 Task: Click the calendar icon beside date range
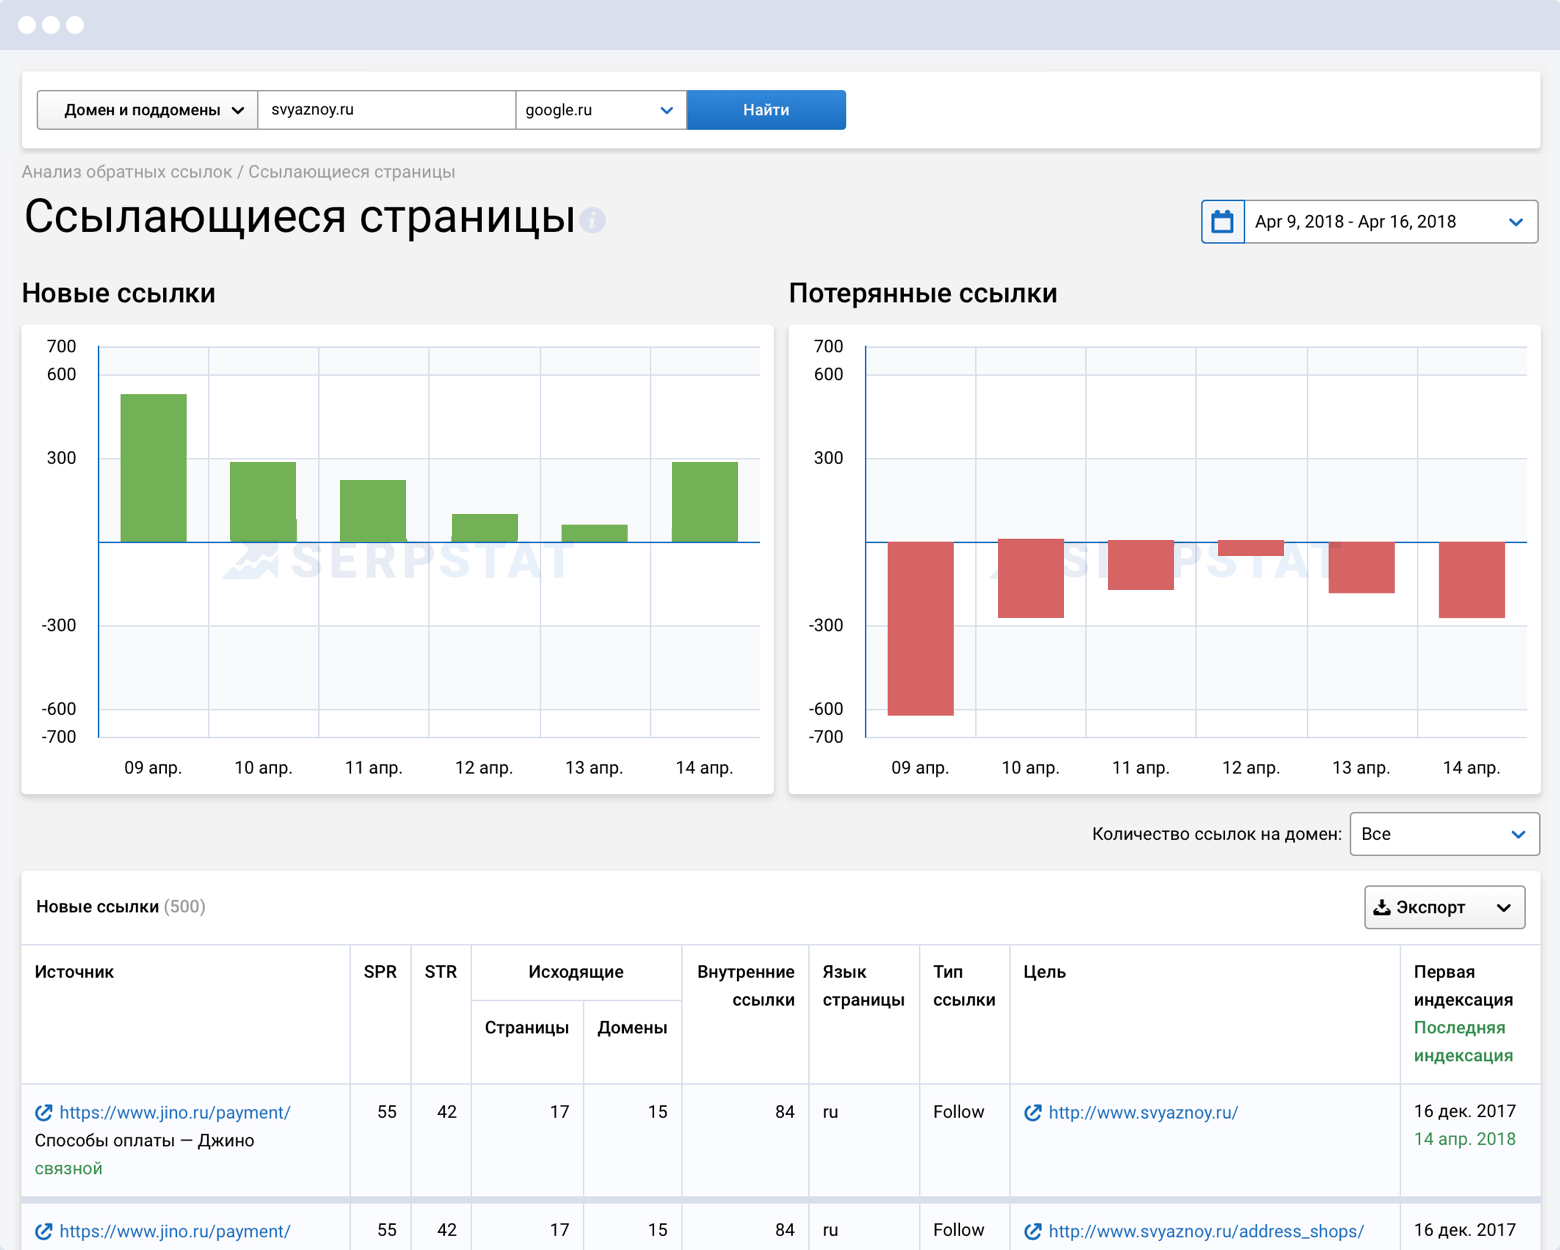pos(1222,222)
